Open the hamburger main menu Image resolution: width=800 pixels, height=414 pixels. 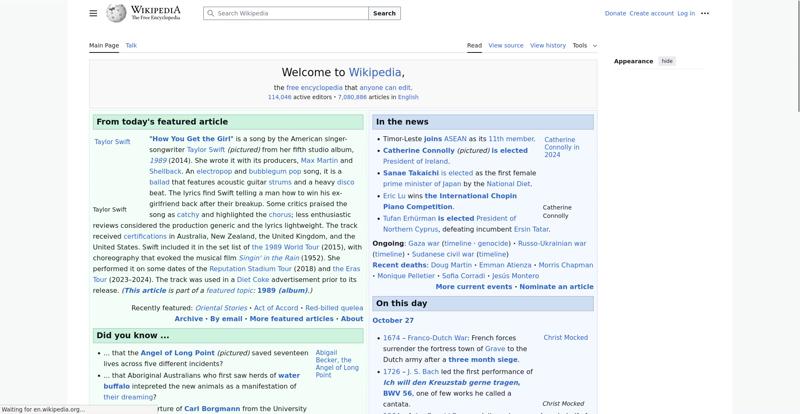coord(93,13)
